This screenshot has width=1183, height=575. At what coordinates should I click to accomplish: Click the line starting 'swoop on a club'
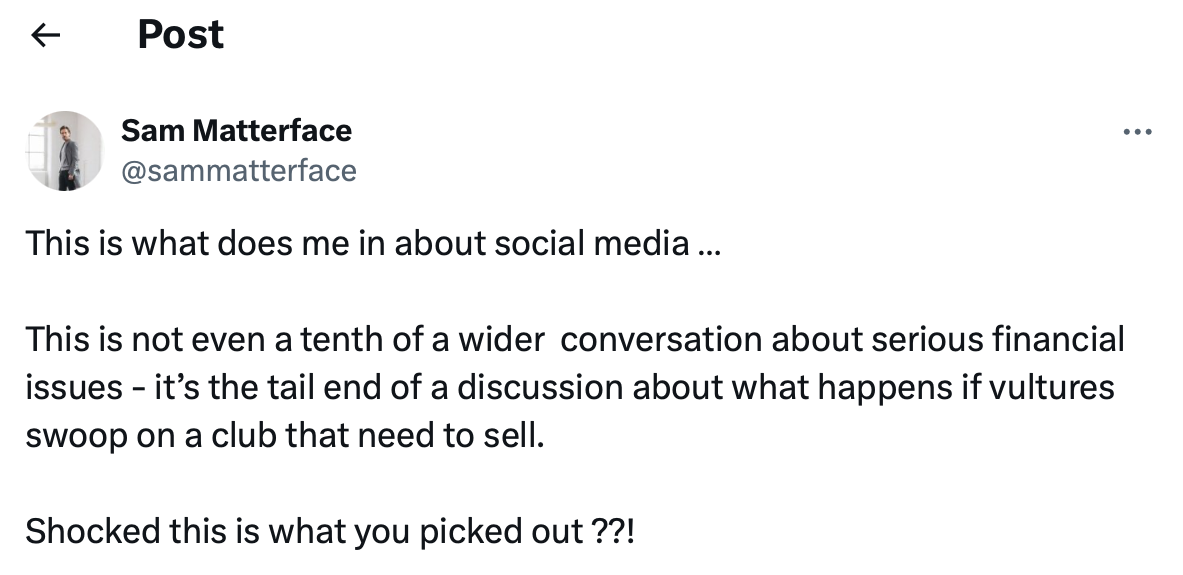286,435
